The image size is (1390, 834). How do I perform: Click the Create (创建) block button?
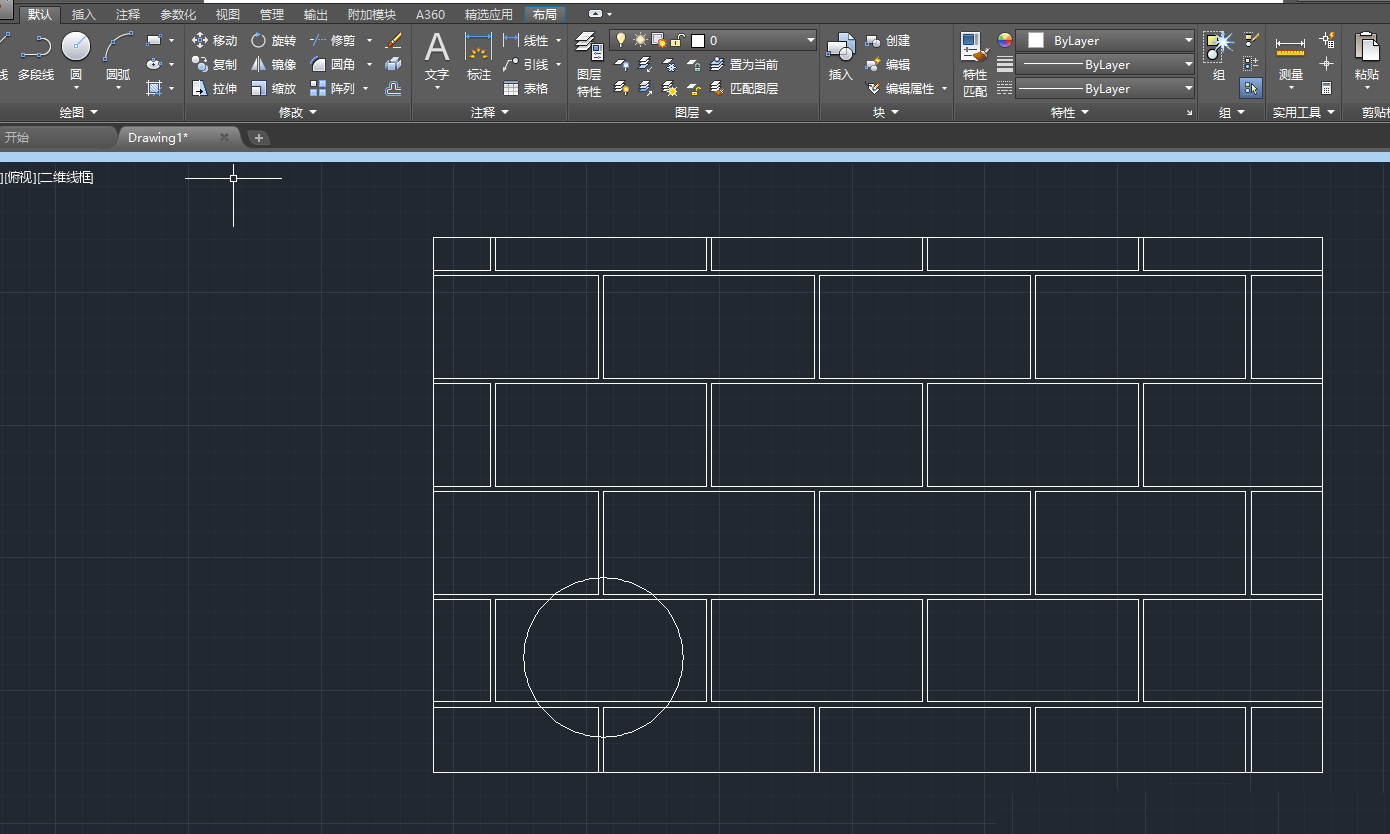(x=888, y=41)
